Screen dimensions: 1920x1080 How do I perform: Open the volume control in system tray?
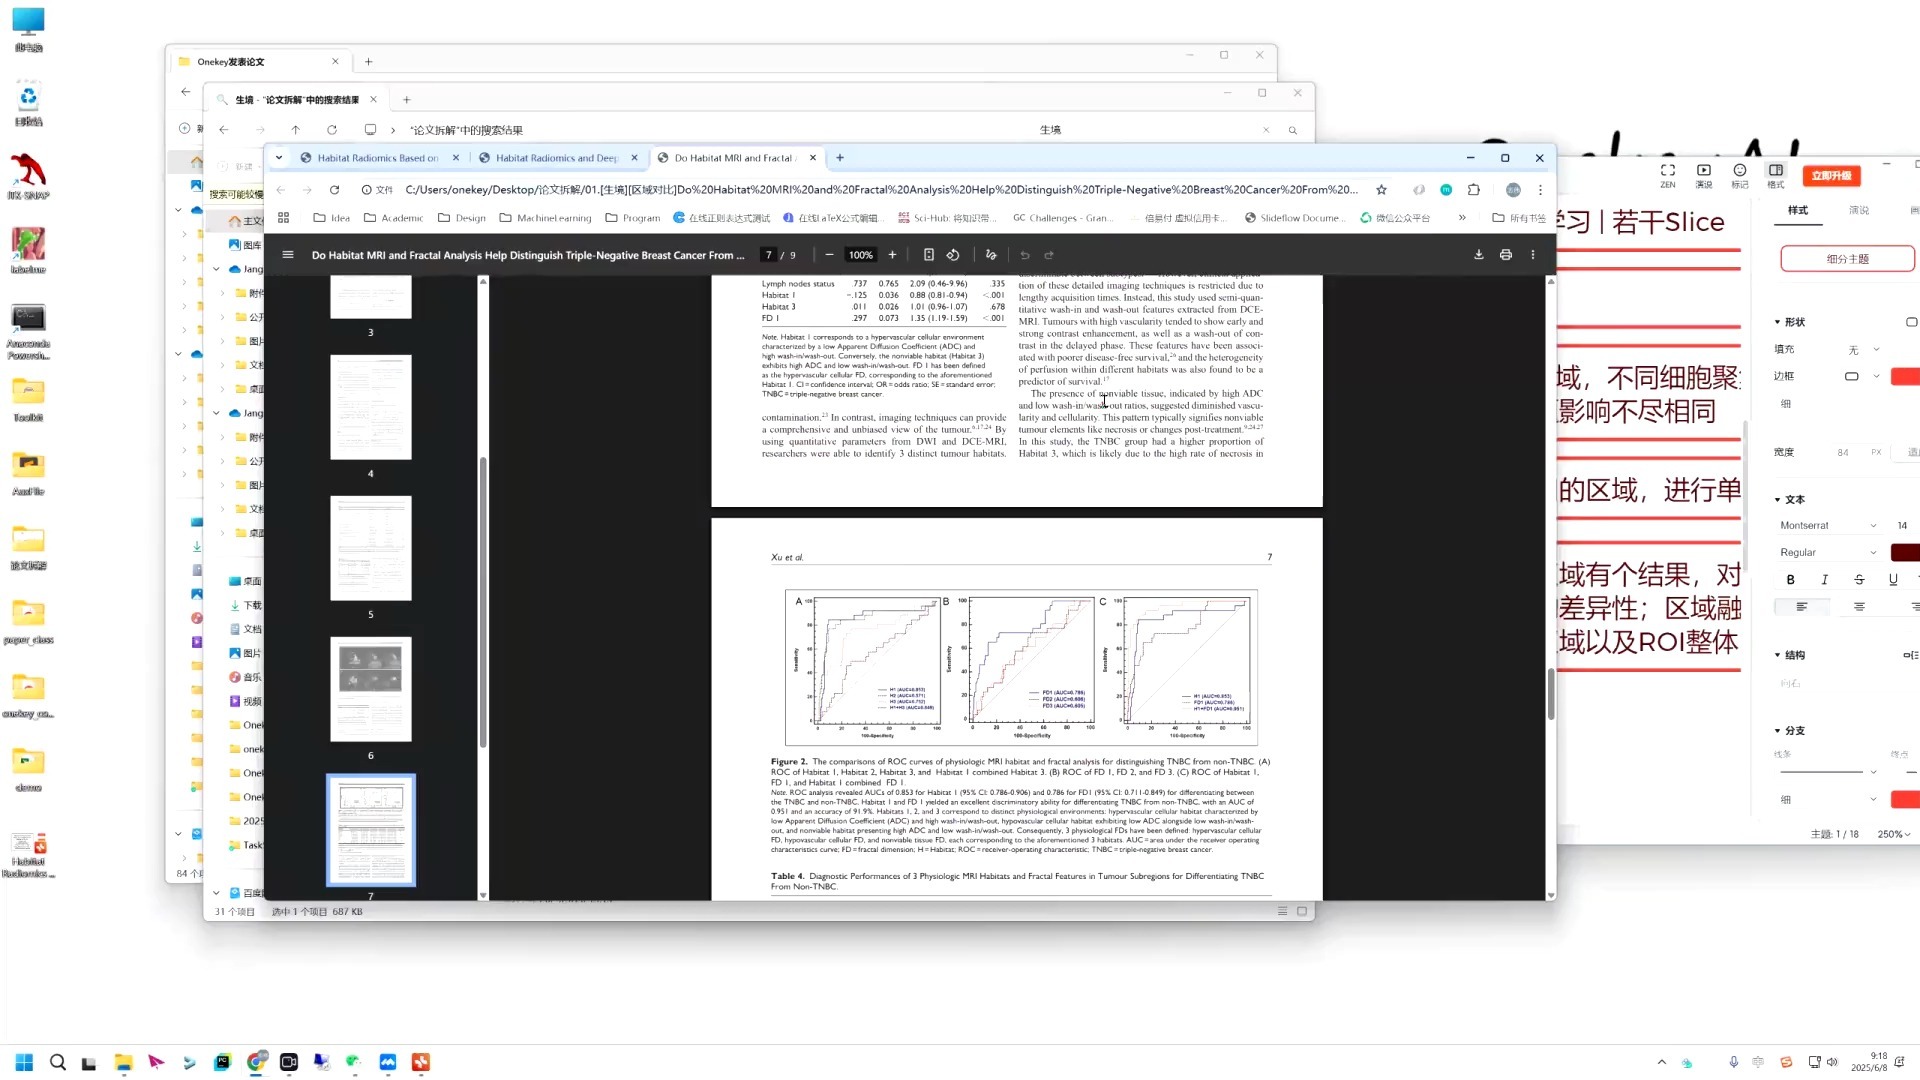pyautogui.click(x=1832, y=1062)
